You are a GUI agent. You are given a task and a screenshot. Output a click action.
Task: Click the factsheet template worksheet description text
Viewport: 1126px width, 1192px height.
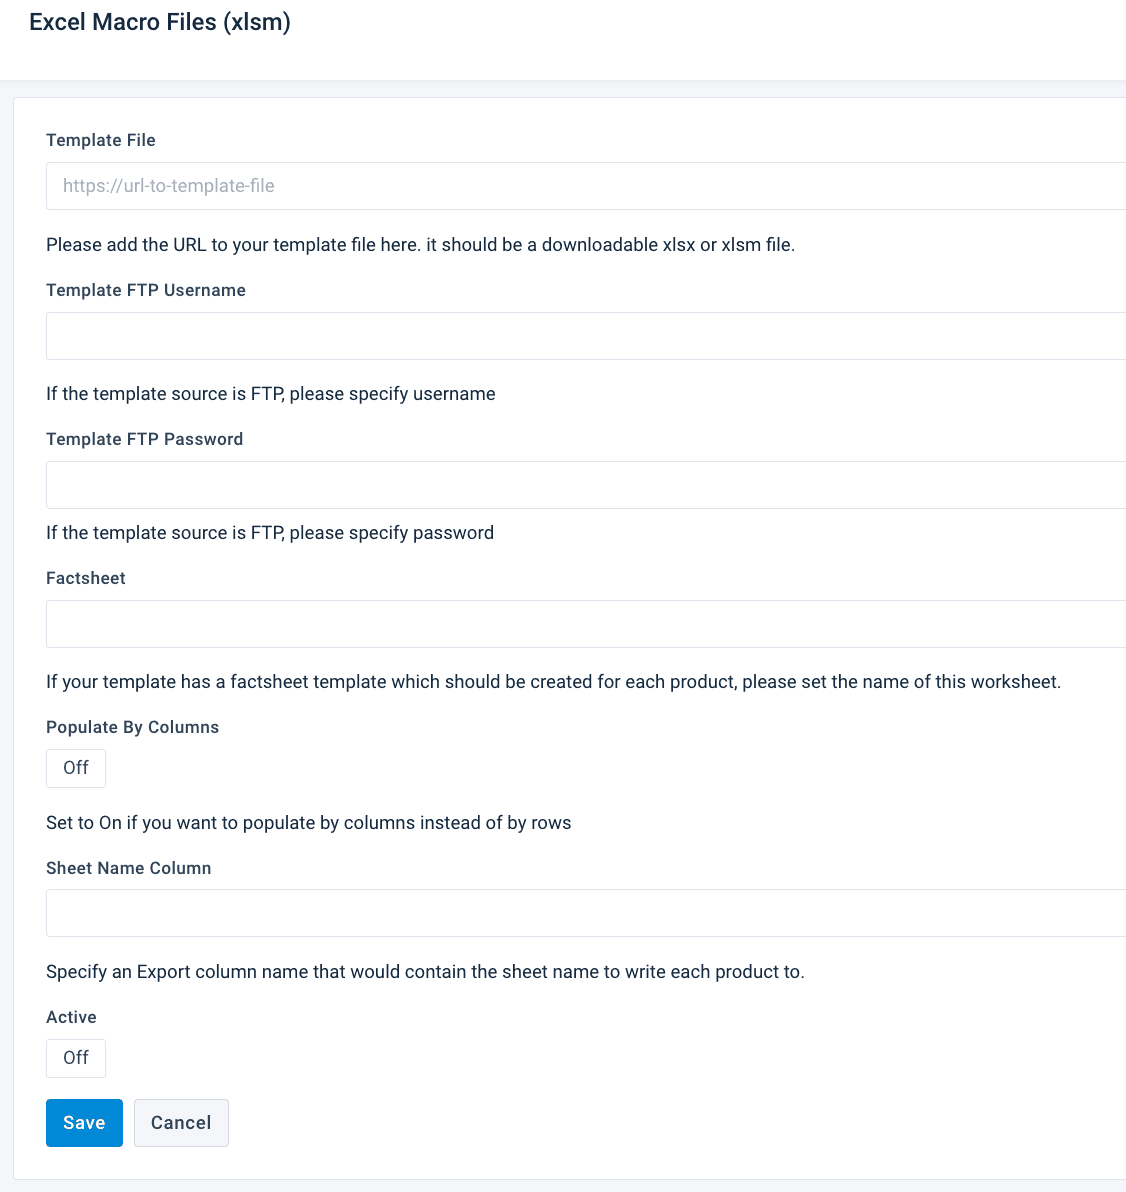(553, 682)
